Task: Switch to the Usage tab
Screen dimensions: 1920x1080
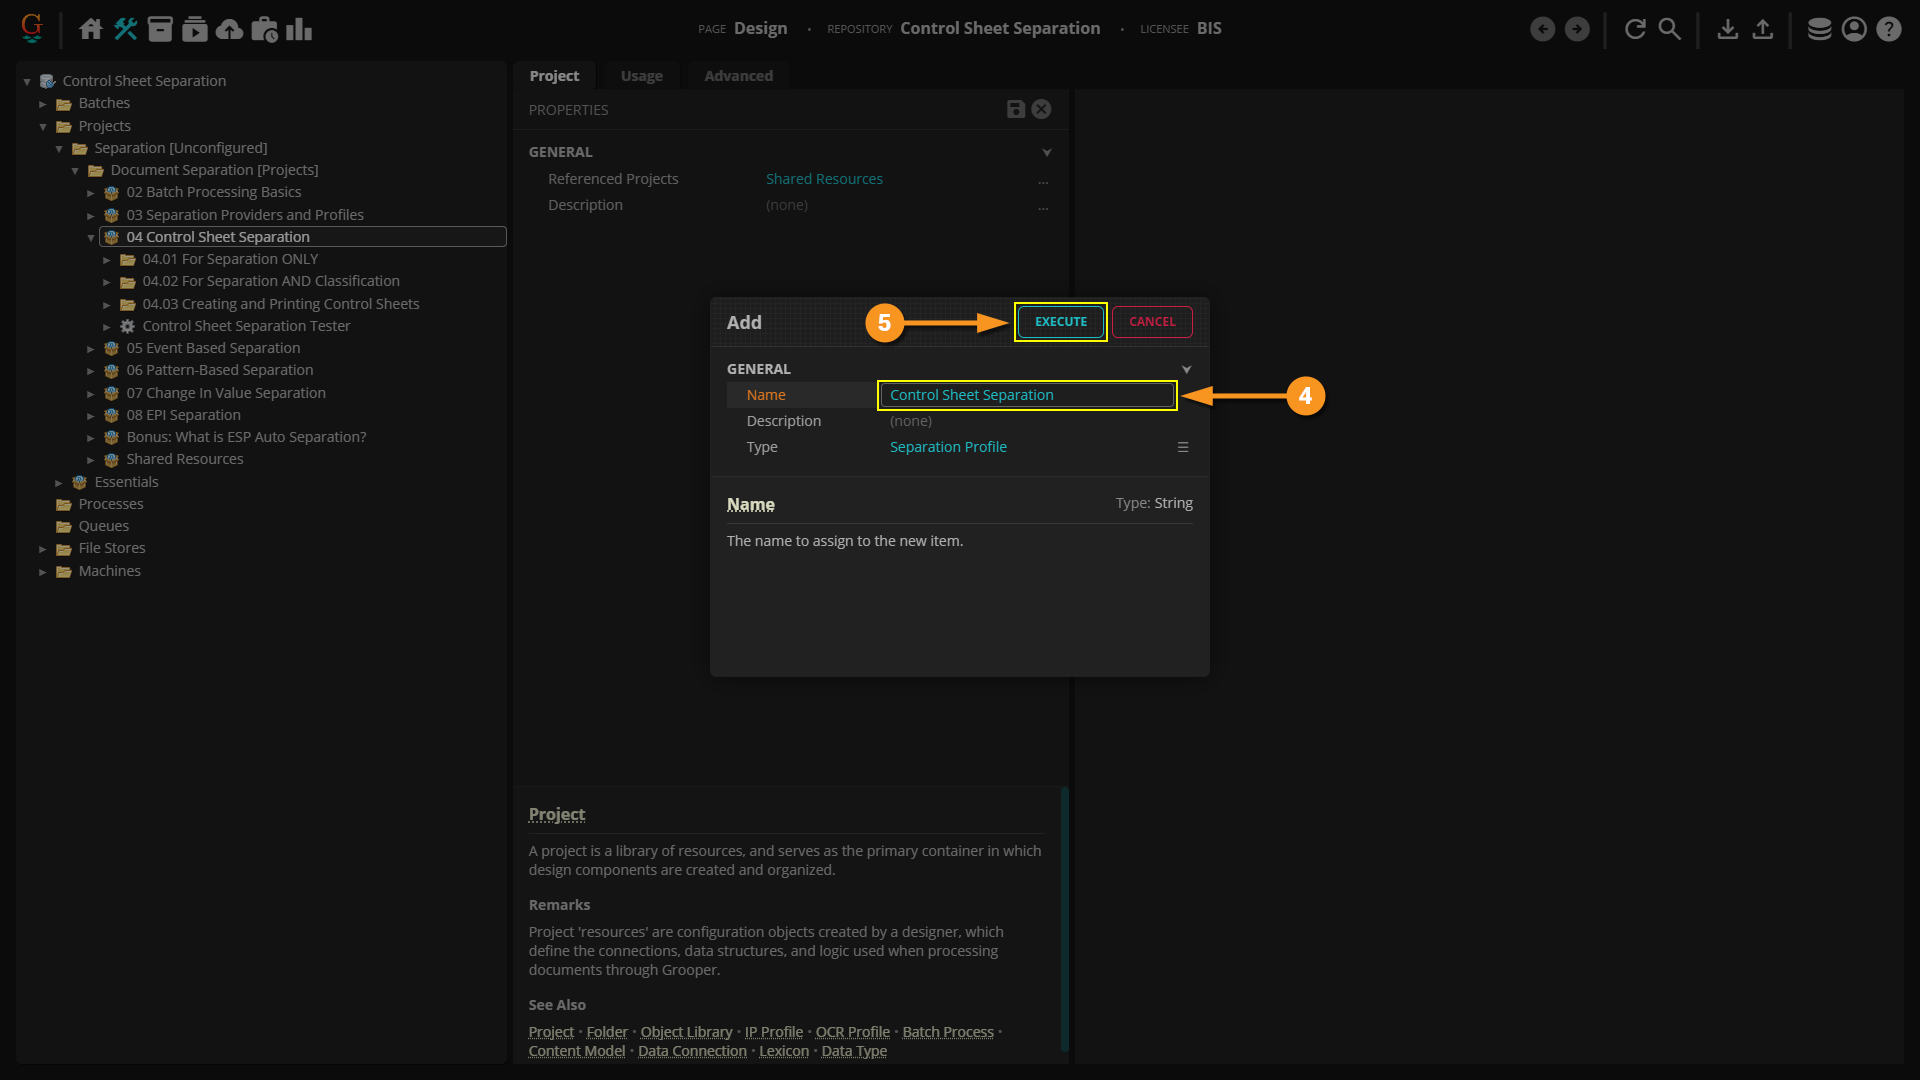Action: (641, 76)
